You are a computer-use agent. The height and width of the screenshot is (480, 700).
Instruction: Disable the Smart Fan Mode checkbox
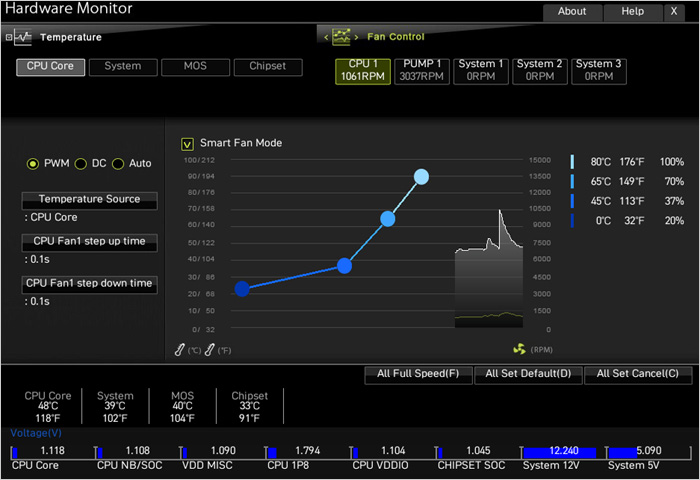tap(187, 143)
